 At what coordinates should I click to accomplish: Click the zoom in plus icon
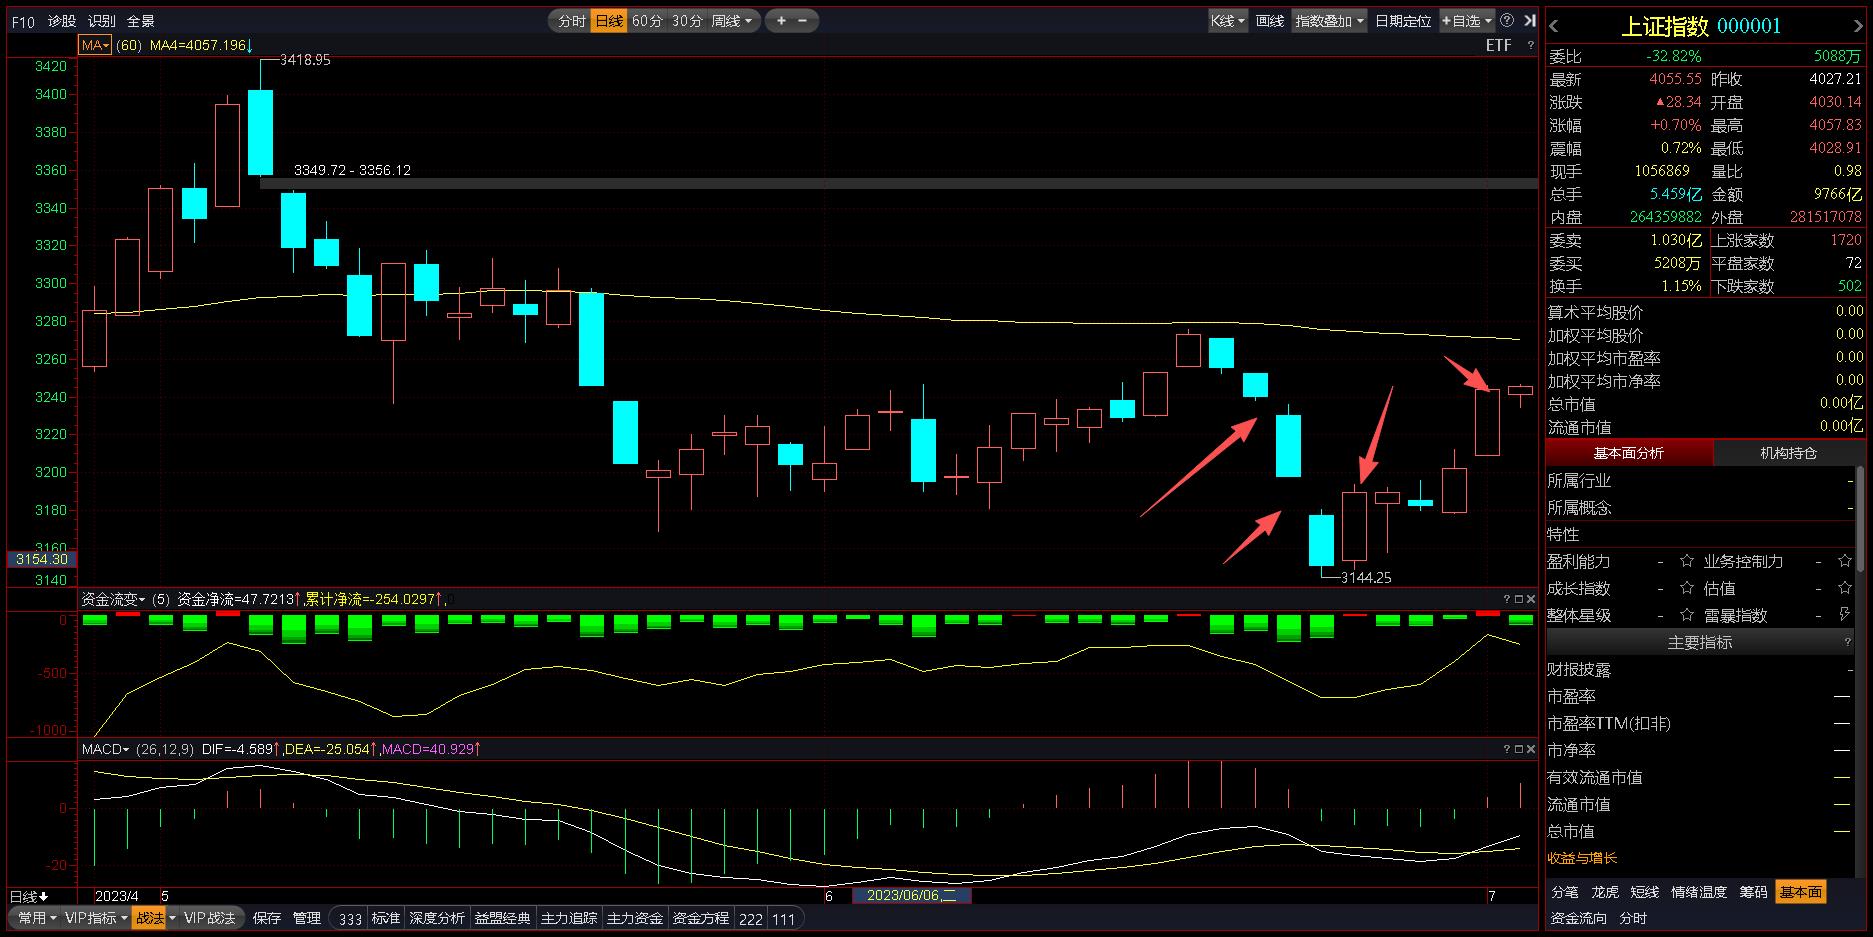(781, 20)
